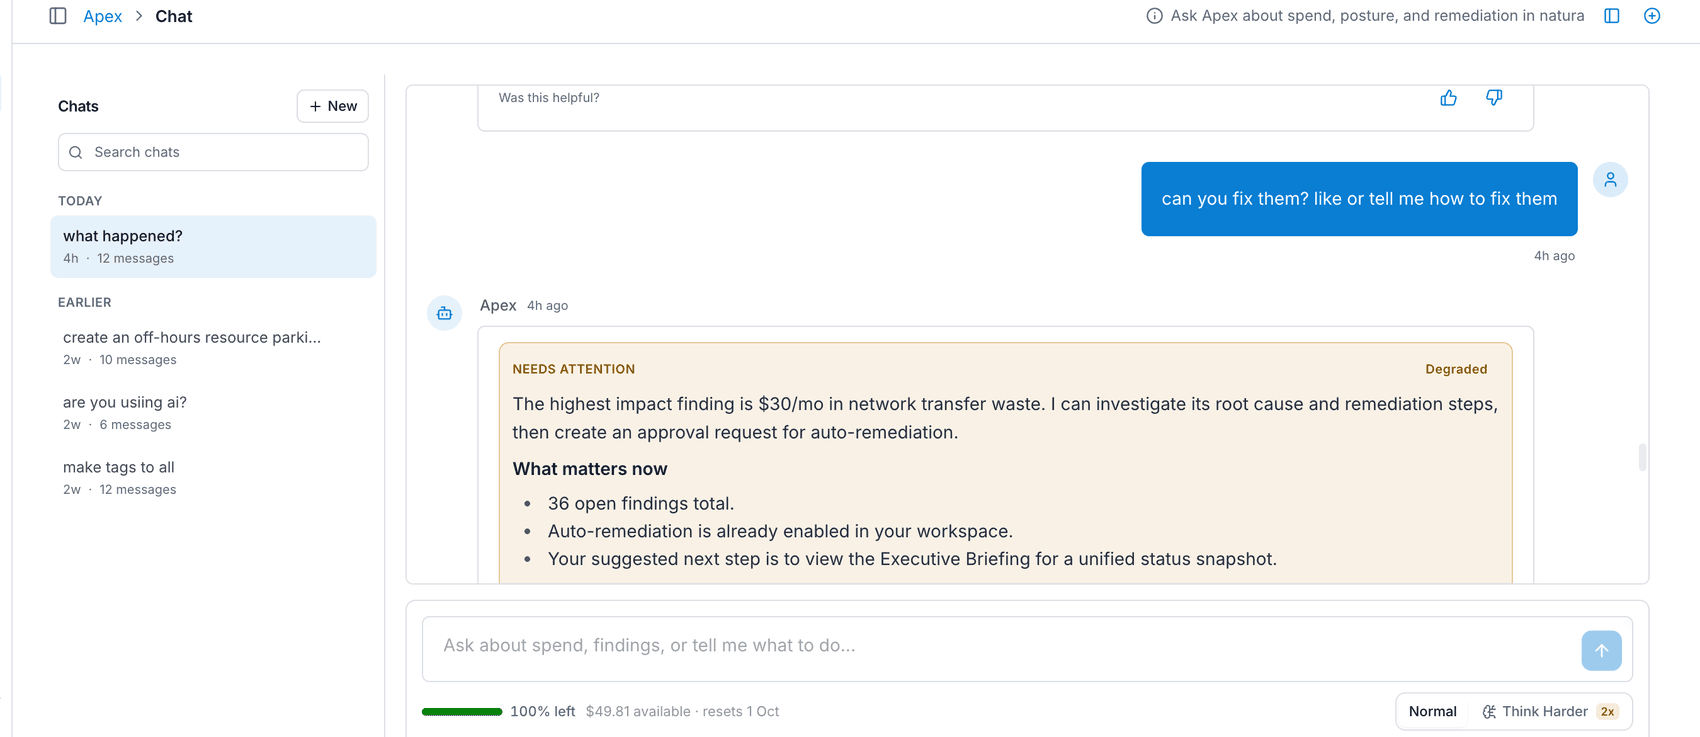Image resolution: width=1700 pixels, height=737 pixels.
Task: Click the user avatar icon beside the message
Action: tap(1610, 180)
